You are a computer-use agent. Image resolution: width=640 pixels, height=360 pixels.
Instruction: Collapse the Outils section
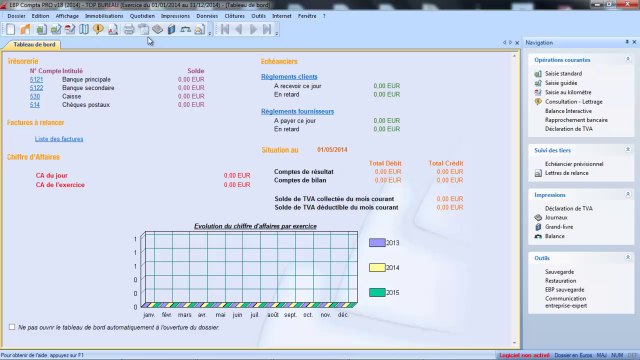click(628, 258)
